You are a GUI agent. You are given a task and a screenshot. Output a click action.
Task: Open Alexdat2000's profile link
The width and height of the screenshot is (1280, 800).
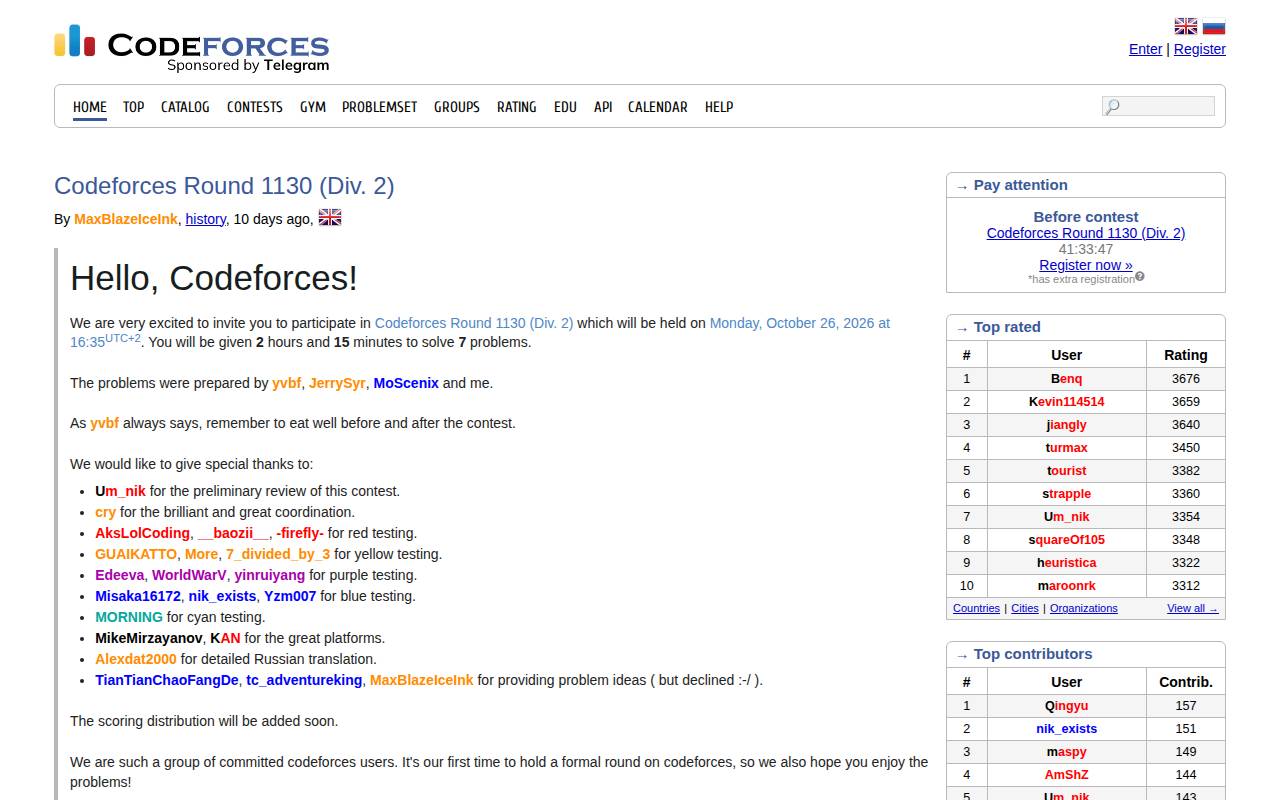pos(136,659)
